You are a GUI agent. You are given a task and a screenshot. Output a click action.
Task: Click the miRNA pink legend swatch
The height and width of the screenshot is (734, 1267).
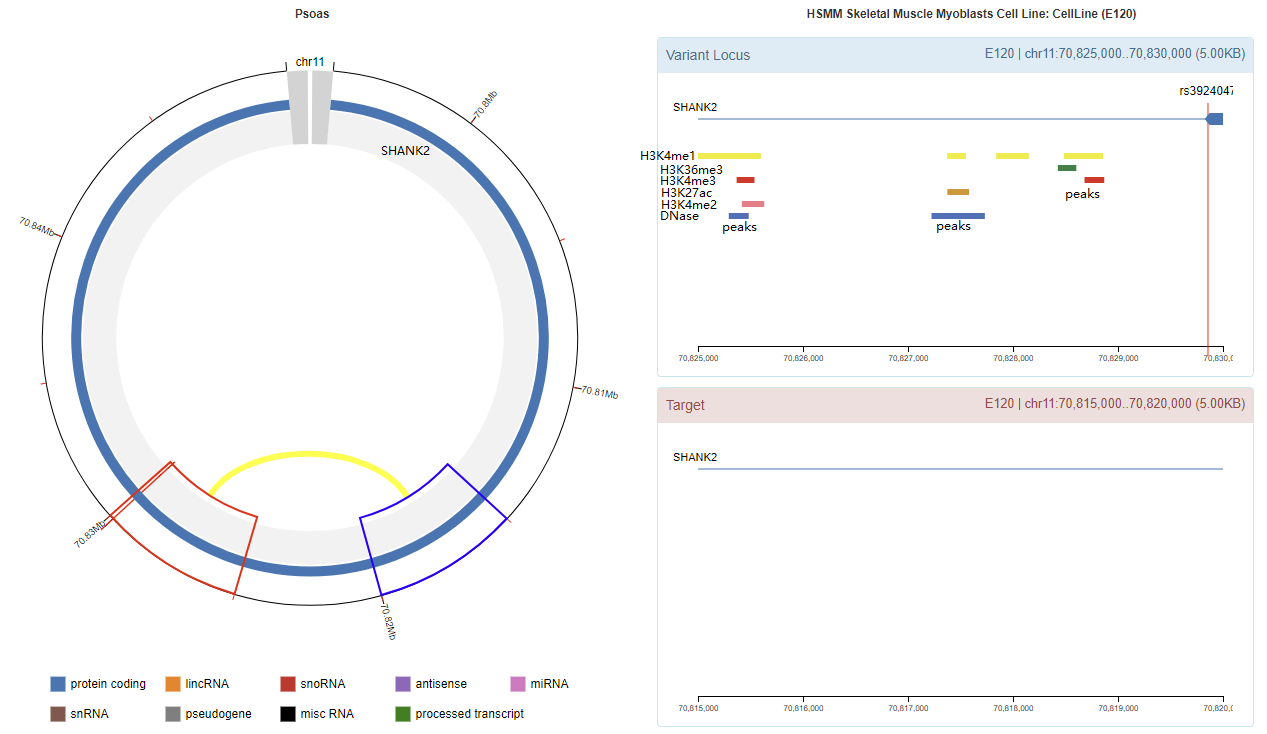pos(518,684)
